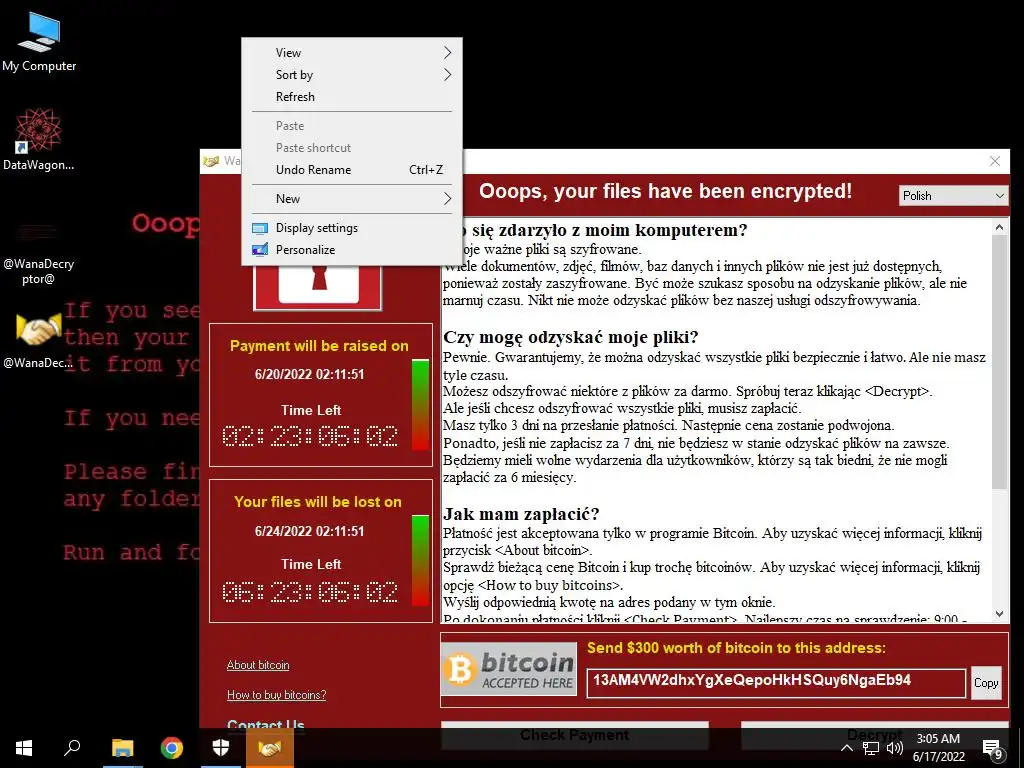Click the payment raise progress bar

tap(421, 405)
